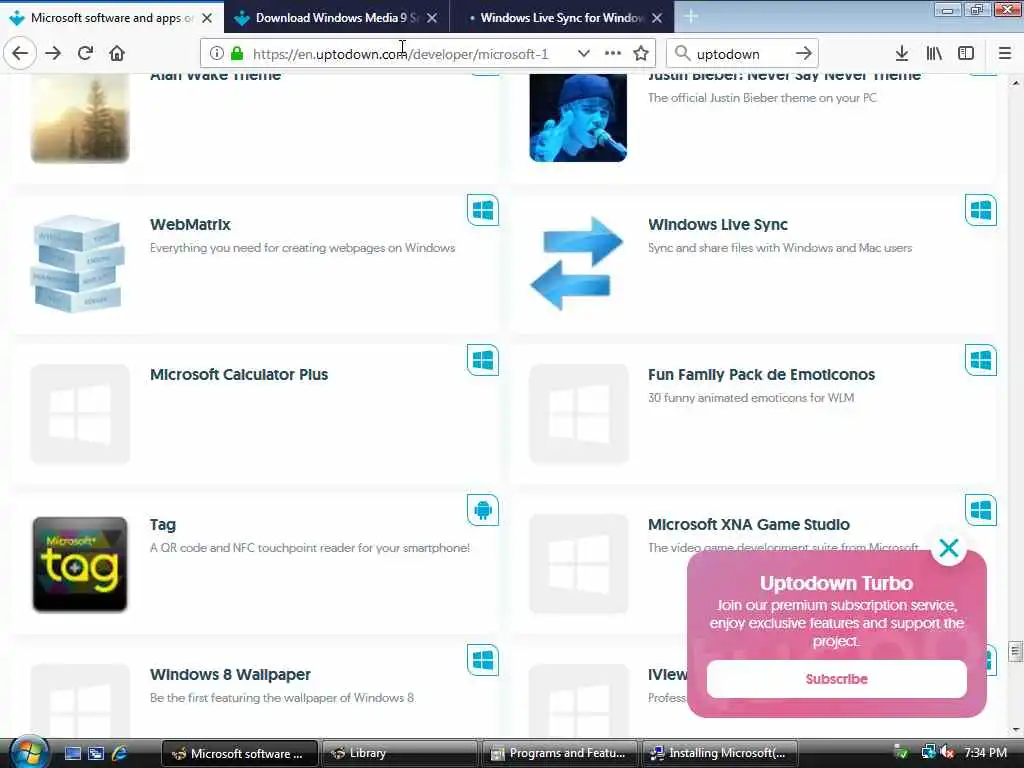Close the Uptodown Turbo popup
The image size is (1024, 768).
[948, 548]
